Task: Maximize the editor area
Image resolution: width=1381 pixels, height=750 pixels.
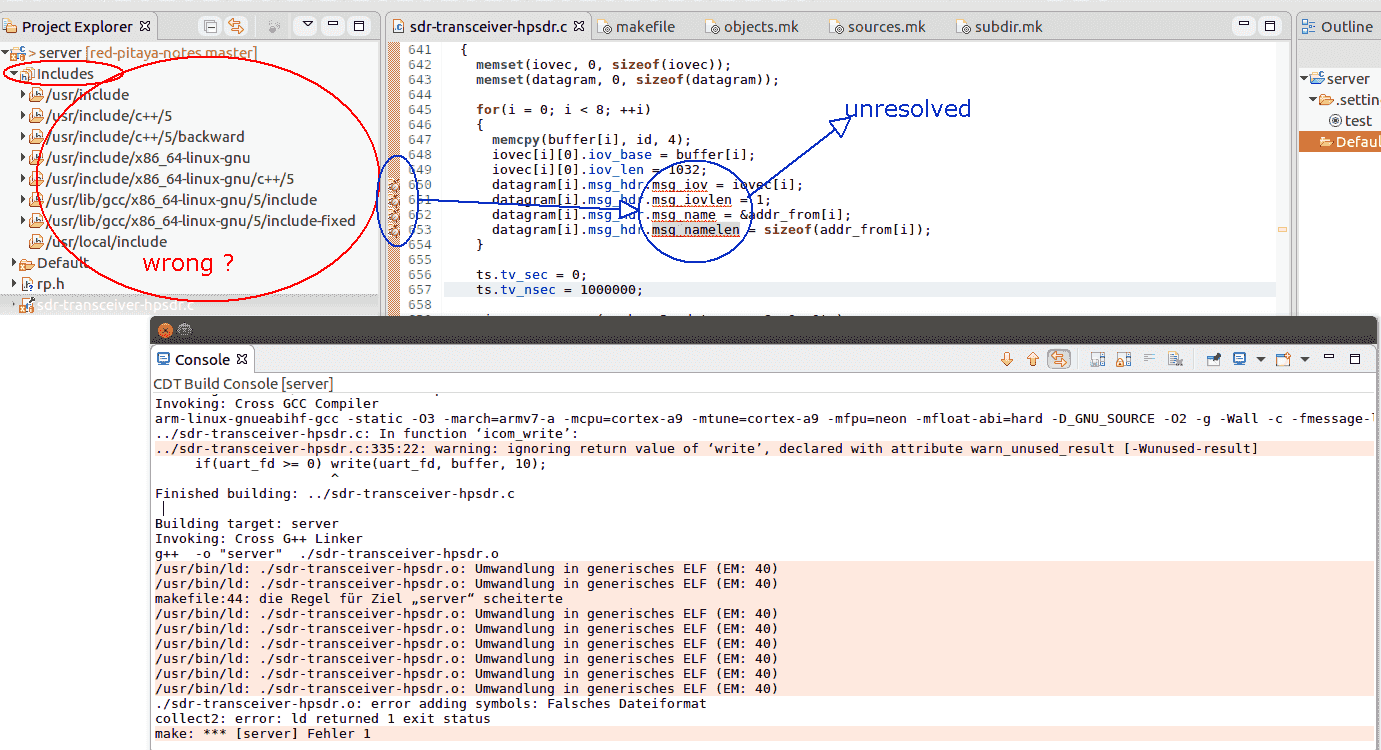Action: click(x=1270, y=25)
